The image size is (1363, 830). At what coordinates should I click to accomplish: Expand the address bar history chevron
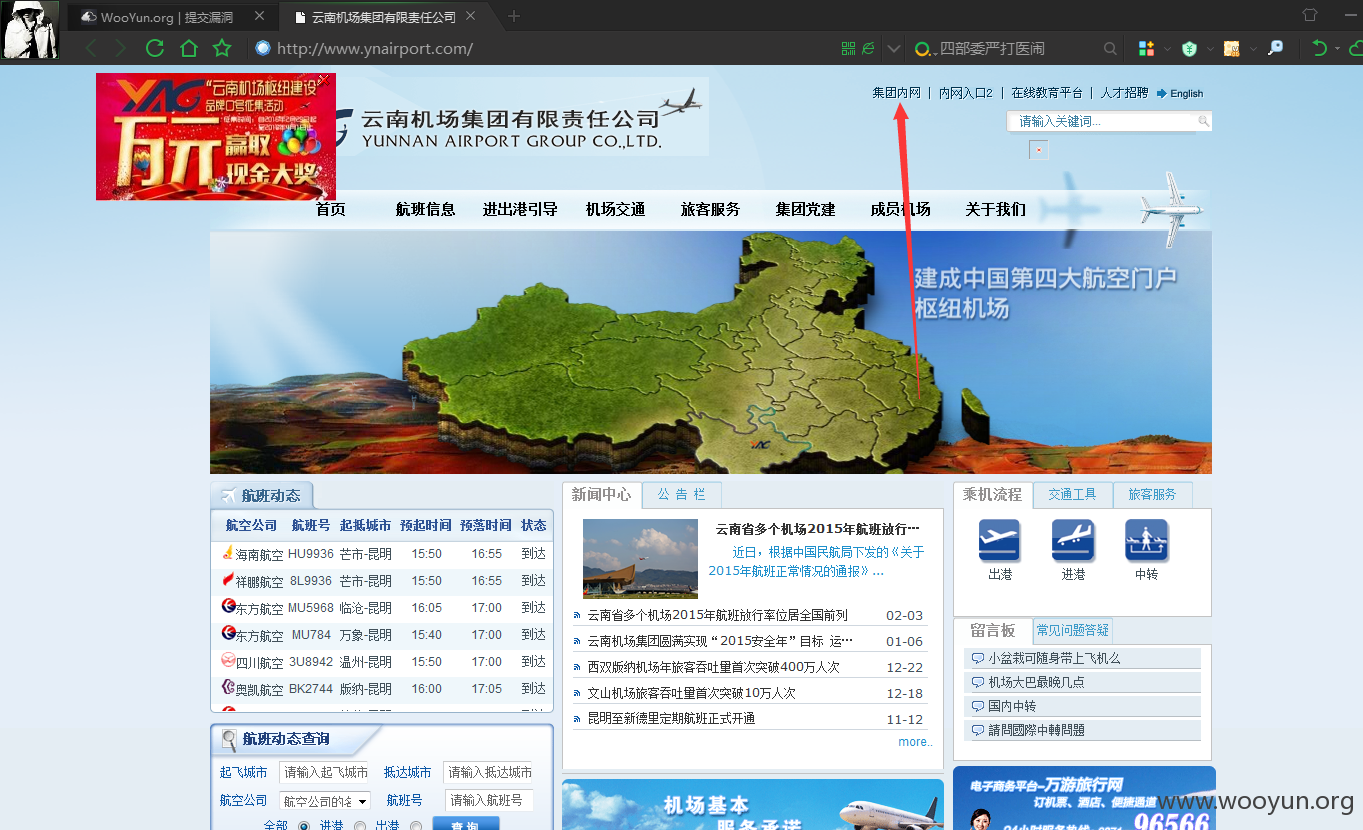click(x=894, y=48)
